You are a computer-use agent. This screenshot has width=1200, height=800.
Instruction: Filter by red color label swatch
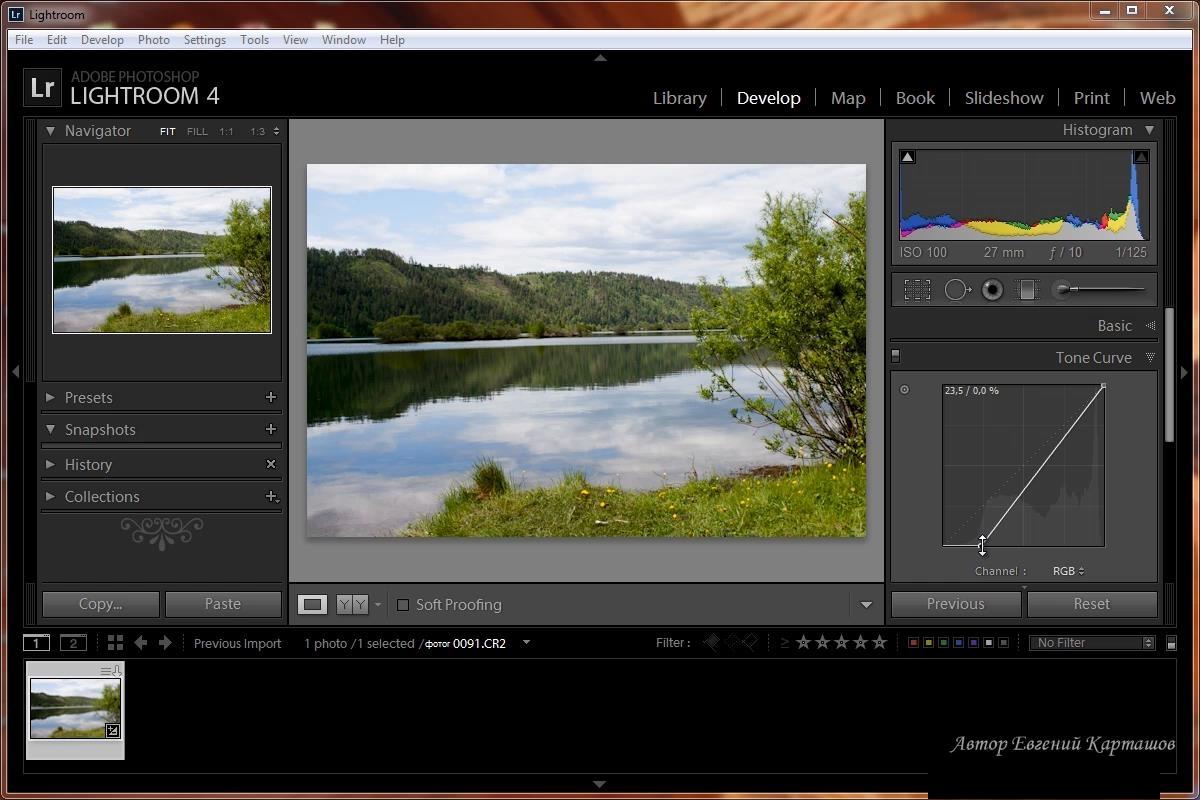pyautogui.click(x=913, y=643)
